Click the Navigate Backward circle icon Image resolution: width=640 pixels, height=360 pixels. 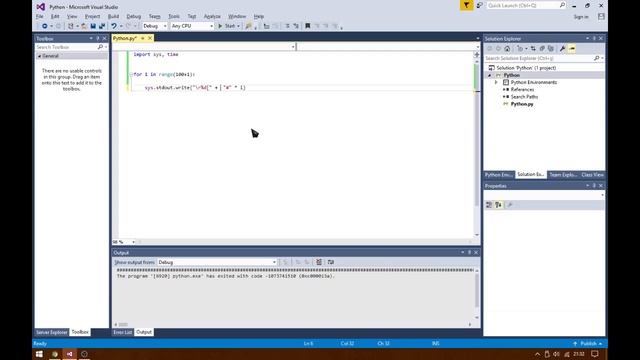pos(44,26)
